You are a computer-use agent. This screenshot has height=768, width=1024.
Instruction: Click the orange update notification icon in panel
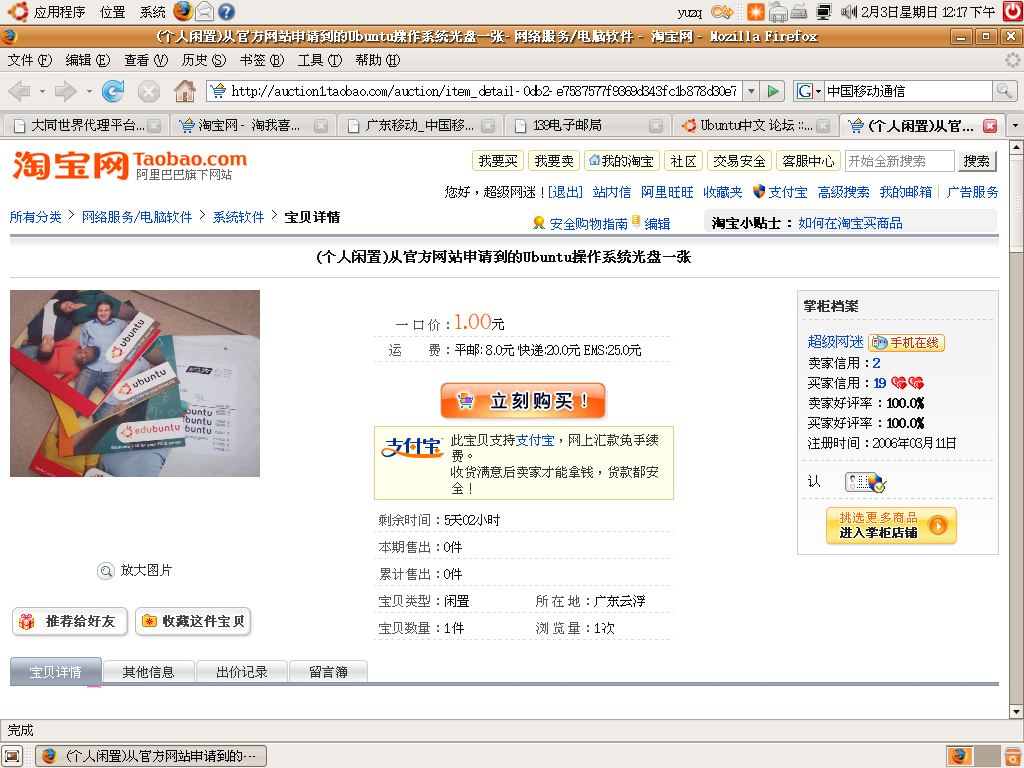[x=756, y=11]
